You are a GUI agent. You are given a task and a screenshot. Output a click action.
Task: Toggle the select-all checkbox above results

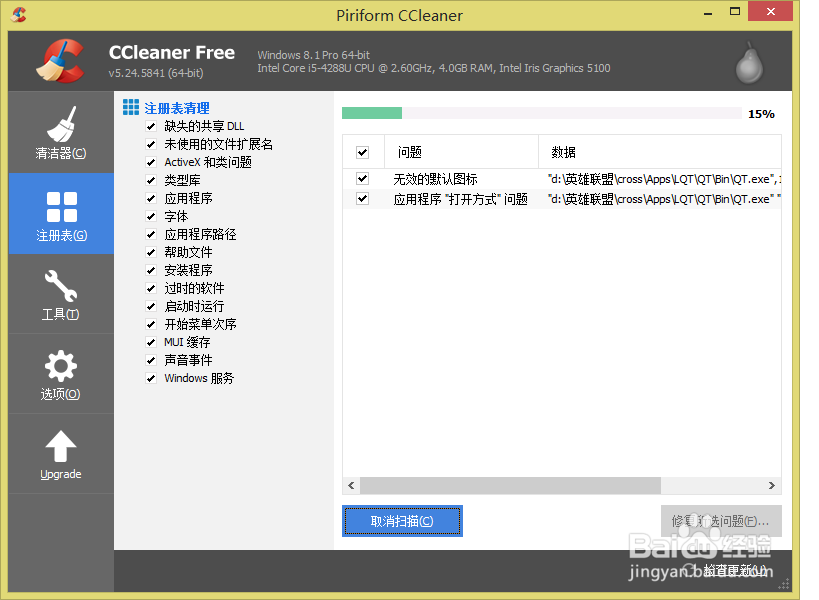(363, 151)
